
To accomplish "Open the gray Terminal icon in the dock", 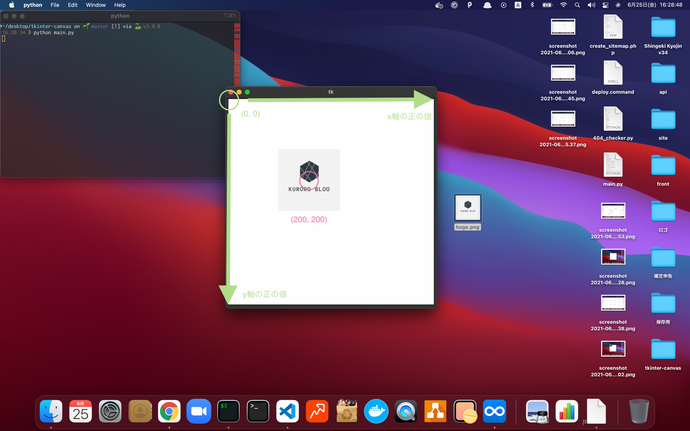I will click(x=258, y=411).
